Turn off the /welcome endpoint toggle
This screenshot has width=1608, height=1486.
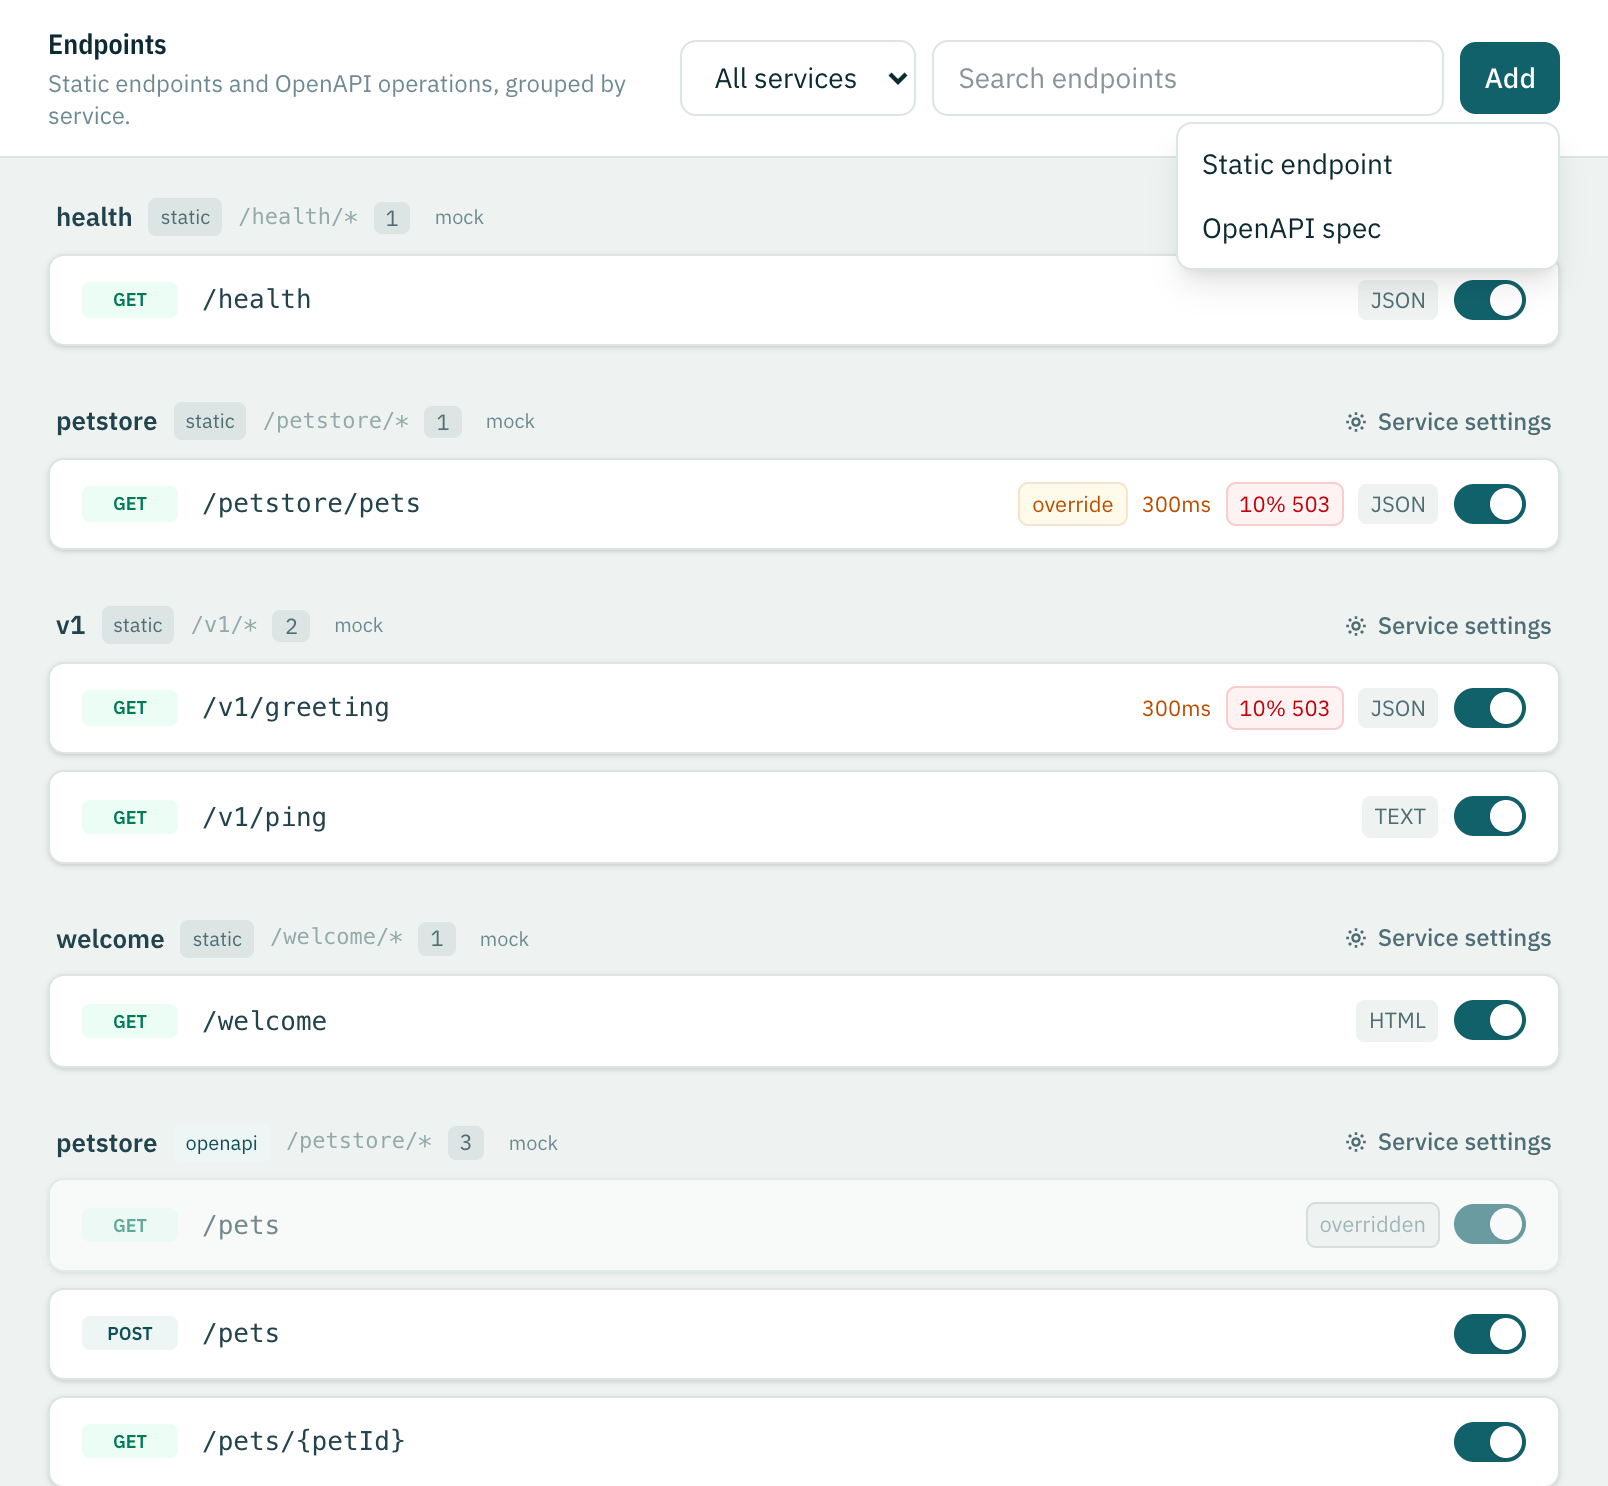(1489, 1020)
